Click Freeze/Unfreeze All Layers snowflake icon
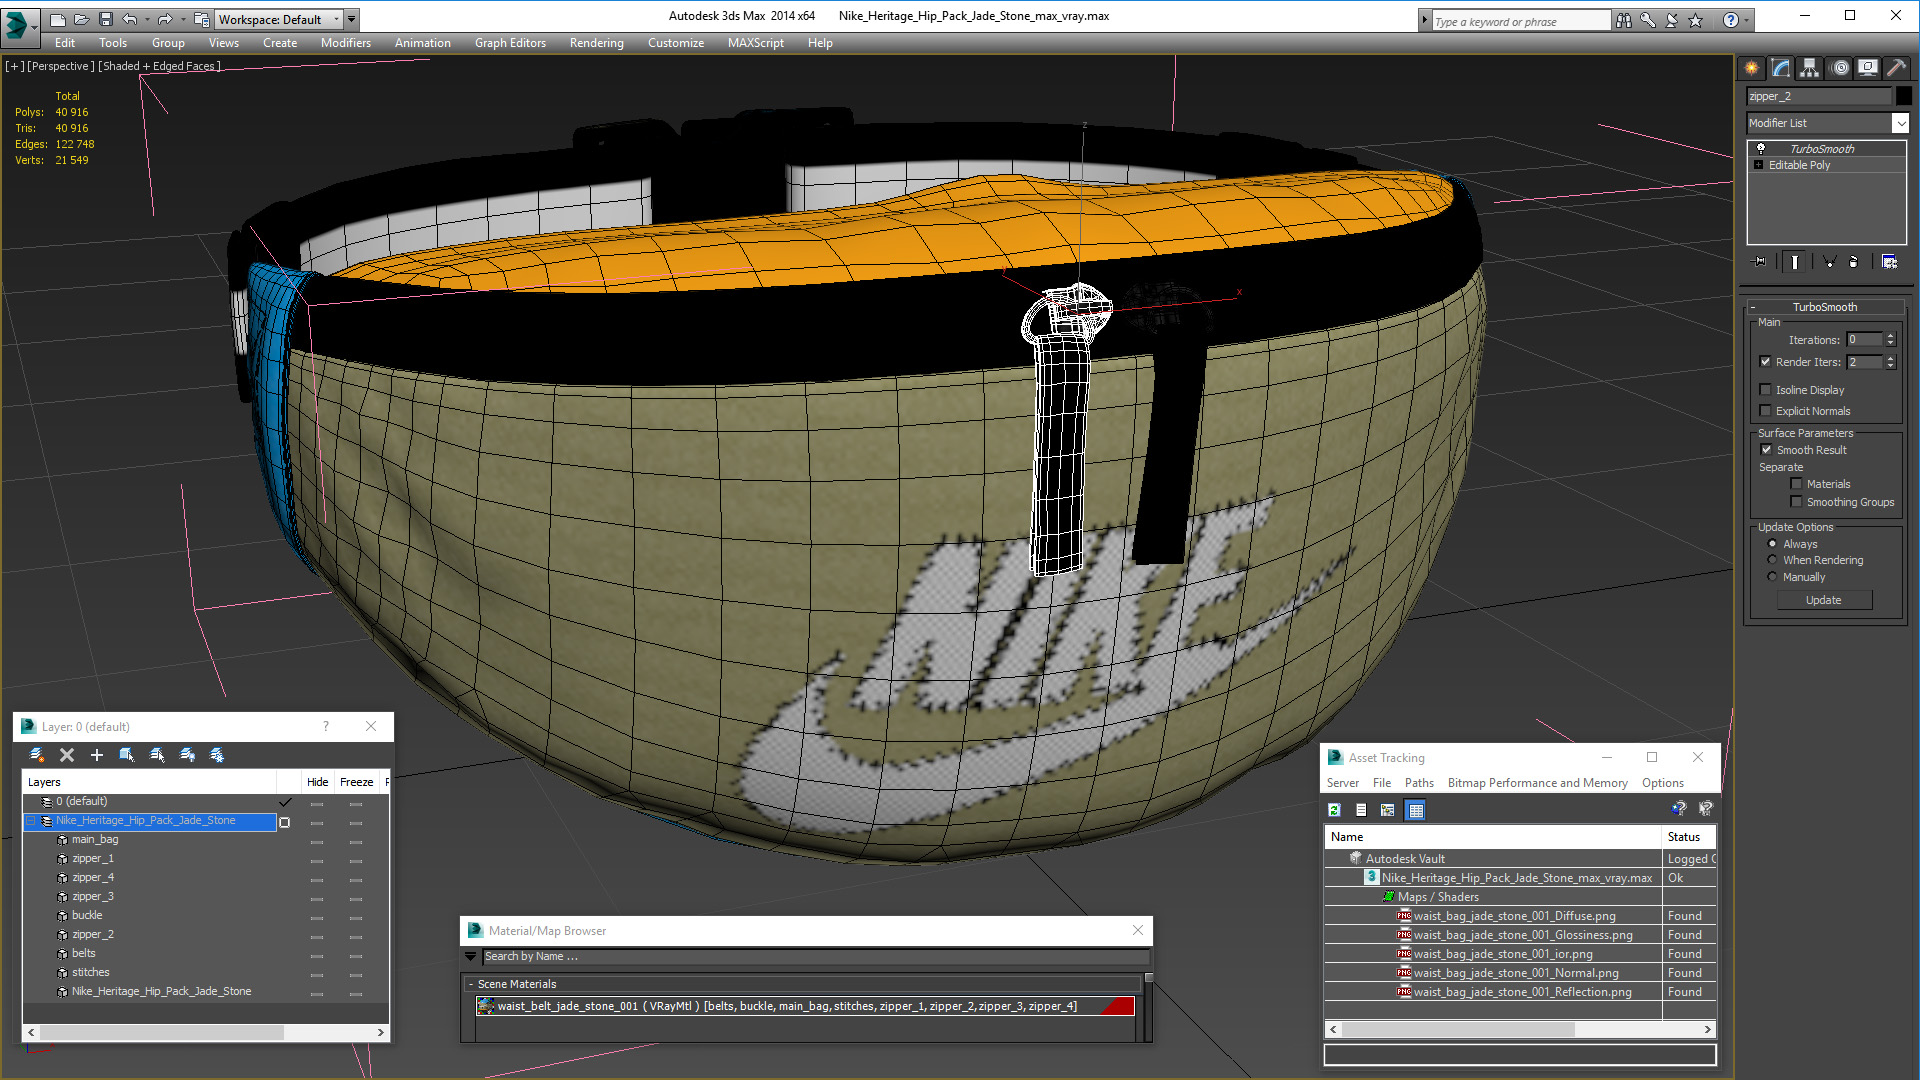Viewport: 1920px width, 1080px height. pos(217,755)
